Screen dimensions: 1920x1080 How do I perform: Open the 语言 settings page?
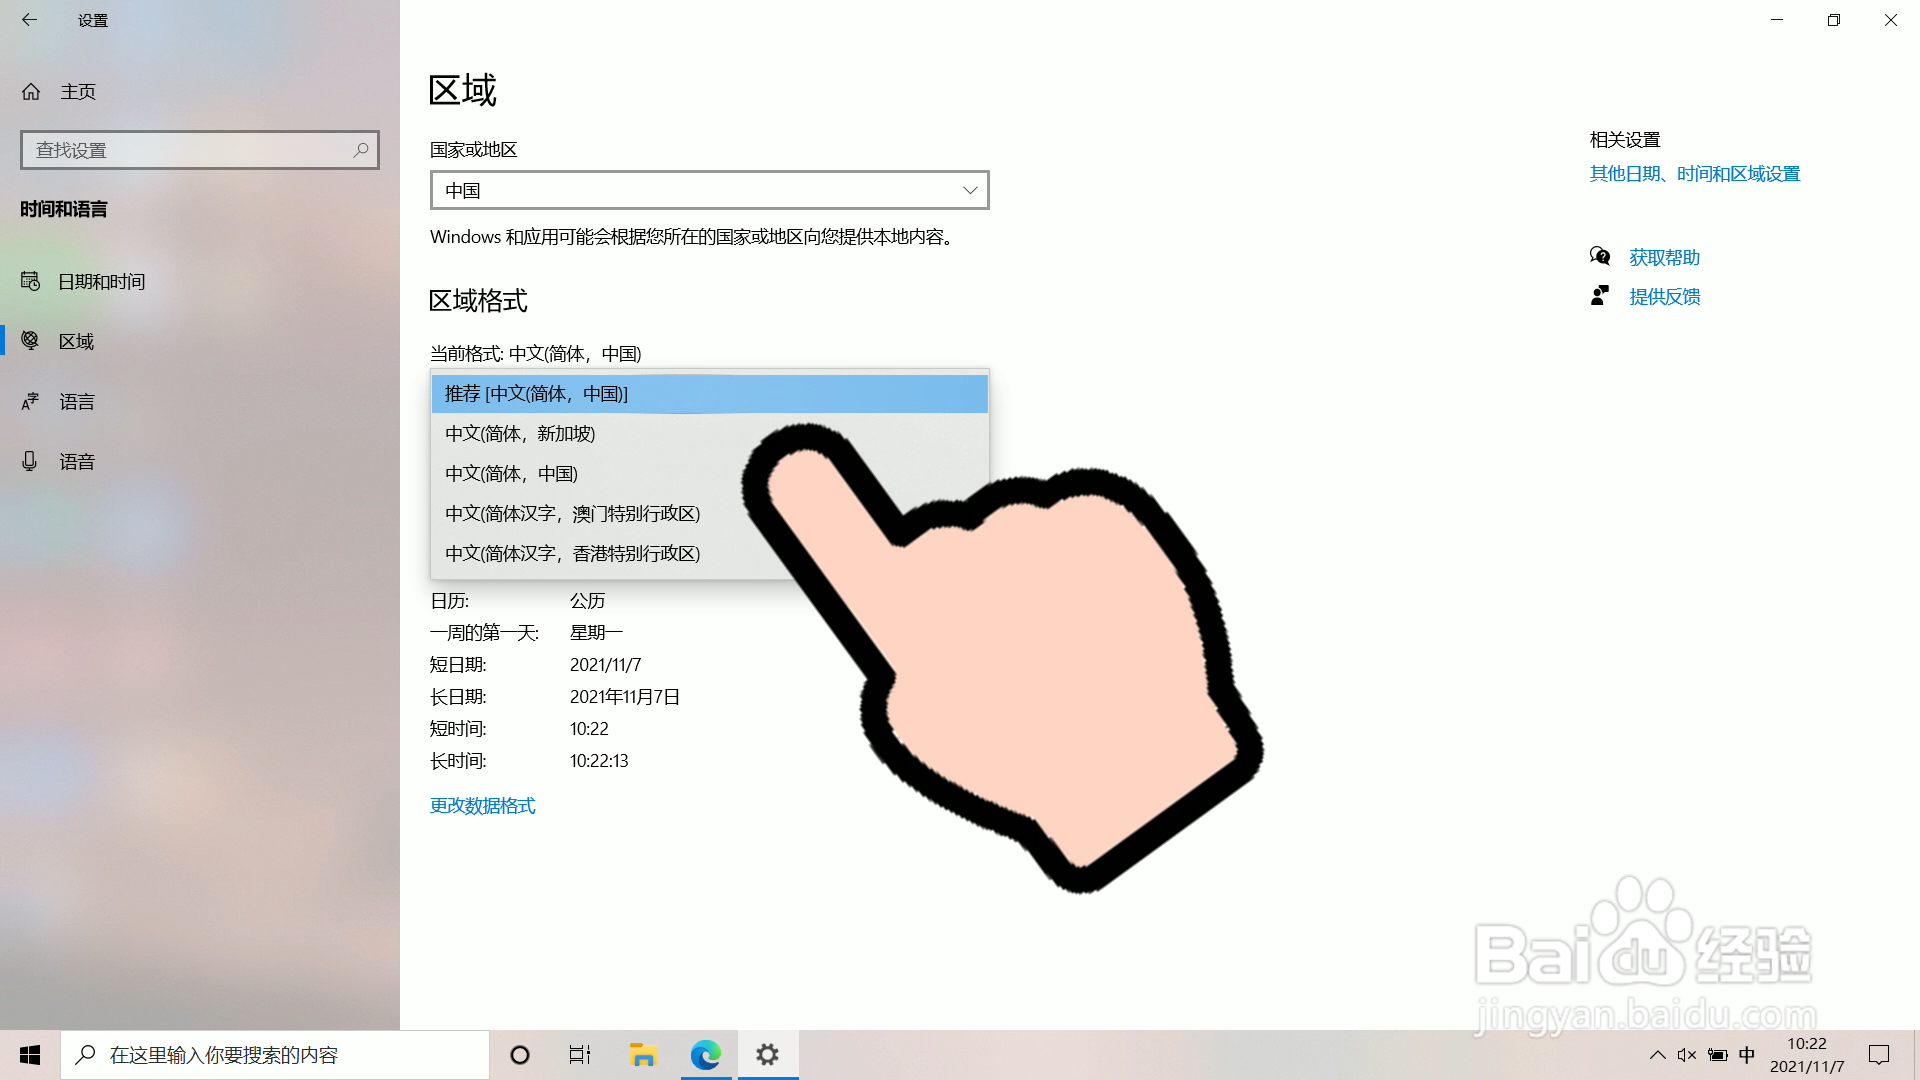200,401
